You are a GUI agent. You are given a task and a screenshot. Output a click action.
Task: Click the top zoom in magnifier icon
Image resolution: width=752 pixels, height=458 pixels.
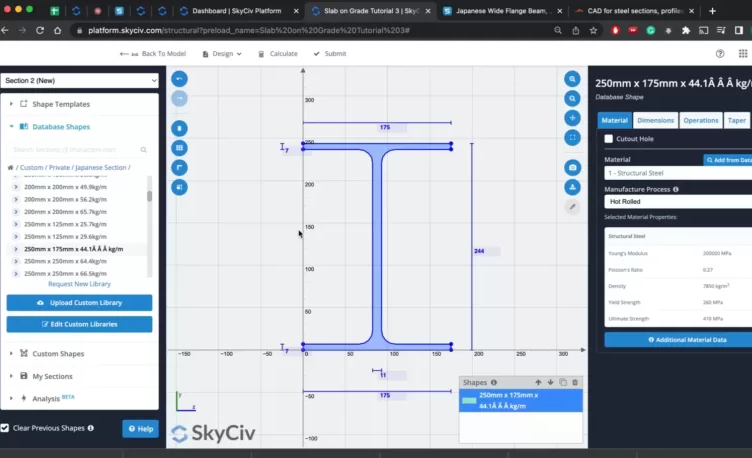572,79
